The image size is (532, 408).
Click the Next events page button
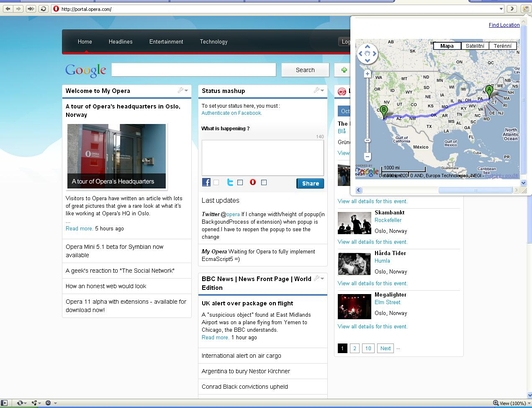tap(385, 348)
